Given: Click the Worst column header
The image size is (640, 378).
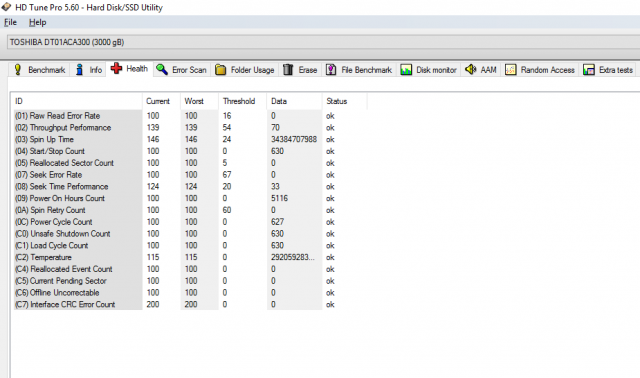Looking at the screenshot, I should pyautogui.click(x=199, y=101).
